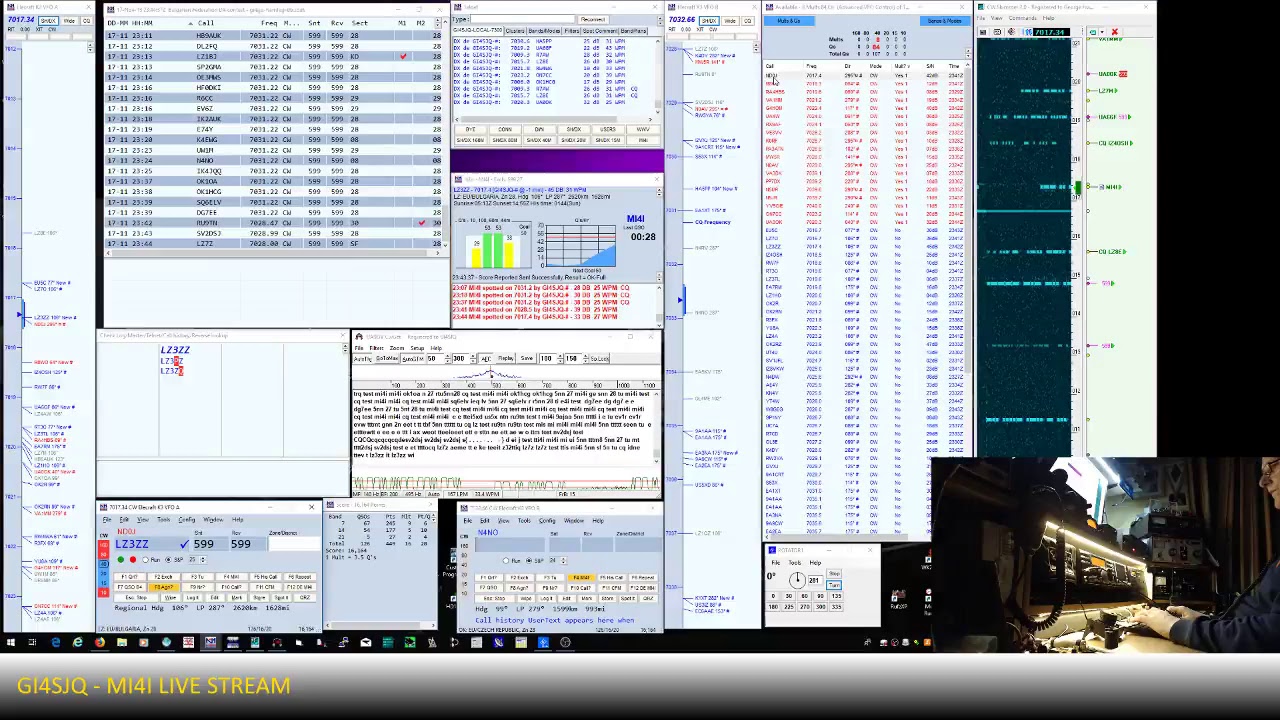Click Log It in VFO A entry window
Viewport: 1280px width, 720px height.
(192, 597)
